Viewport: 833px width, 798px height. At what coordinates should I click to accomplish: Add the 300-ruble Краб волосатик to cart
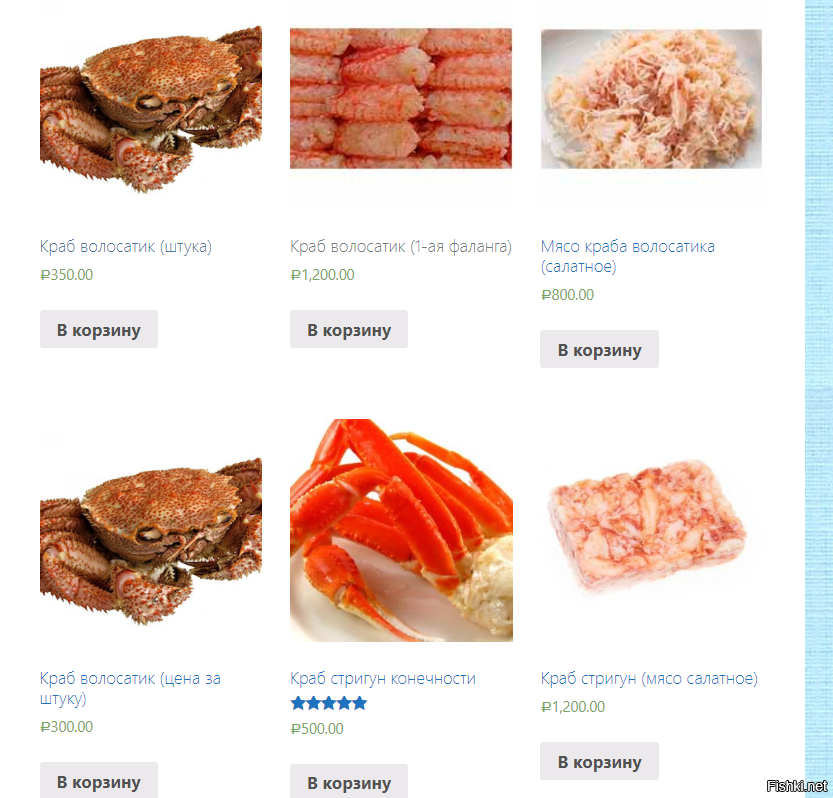point(99,780)
